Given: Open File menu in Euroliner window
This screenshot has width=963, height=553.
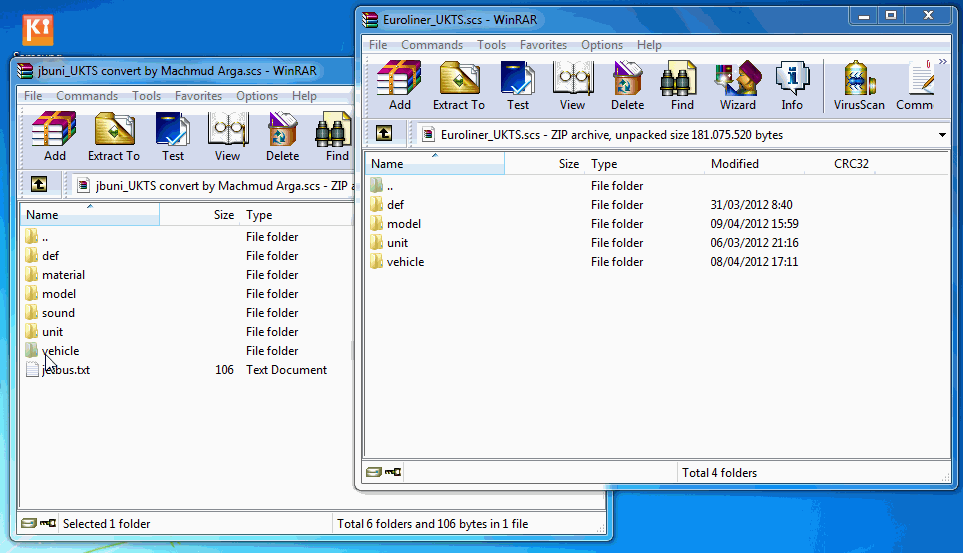Looking at the screenshot, I should click(378, 45).
